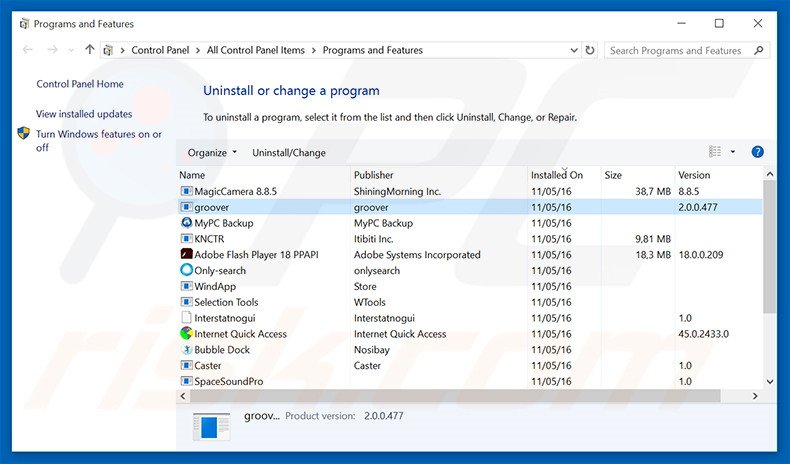Click the WindApp program icon
This screenshot has width=790, height=464.
click(186, 286)
